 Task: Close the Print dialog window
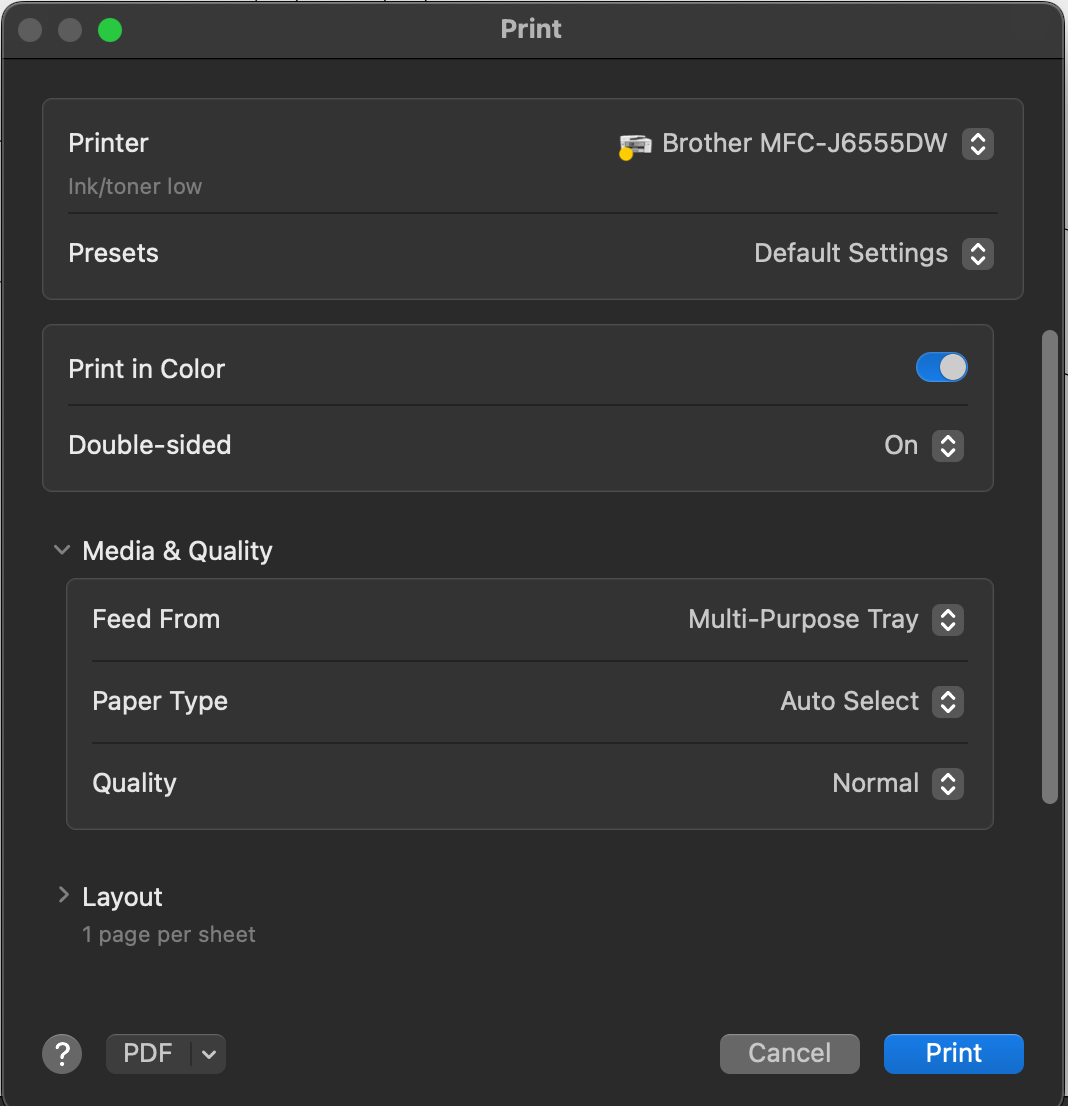point(30,30)
